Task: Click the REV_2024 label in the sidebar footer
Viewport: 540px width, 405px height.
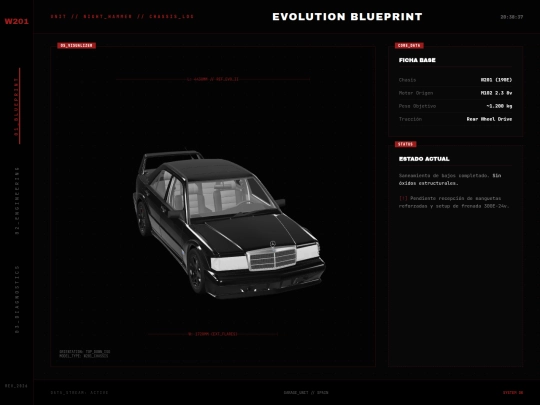Action: click(16, 386)
